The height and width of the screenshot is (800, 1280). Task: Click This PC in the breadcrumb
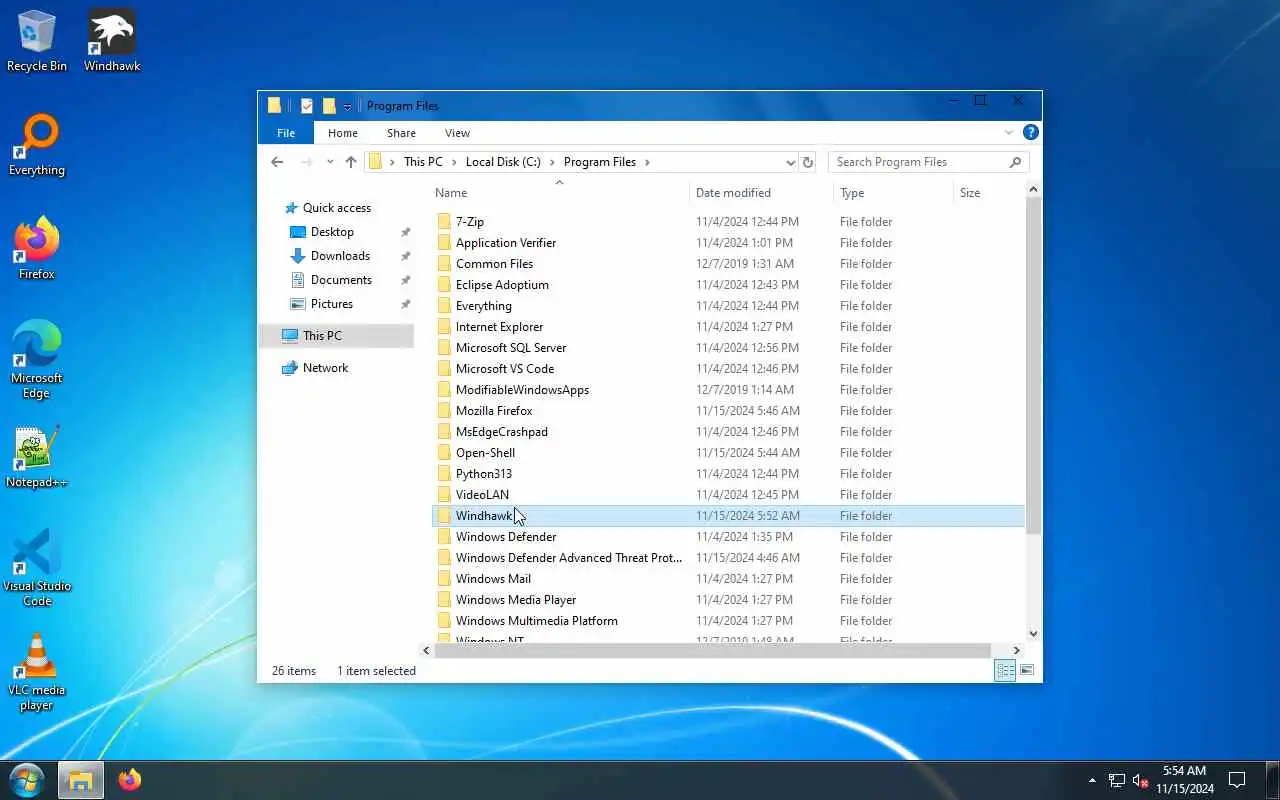pyautogui.click(x=423, y=162)
